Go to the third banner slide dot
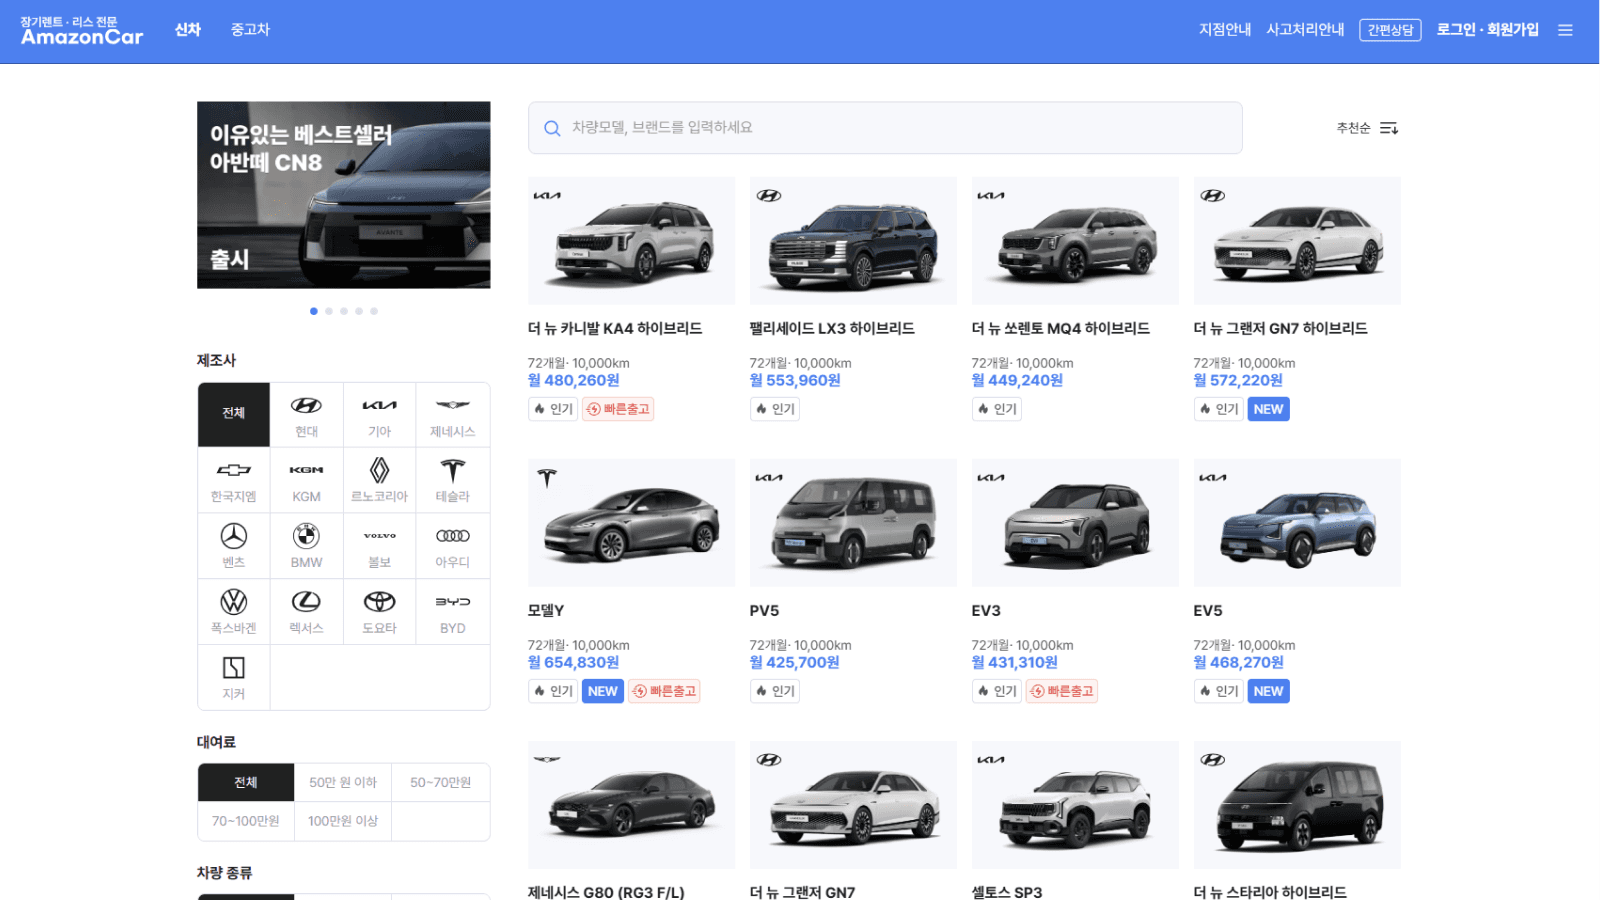Screen dimensions: 1600x900 click(344, 311)
